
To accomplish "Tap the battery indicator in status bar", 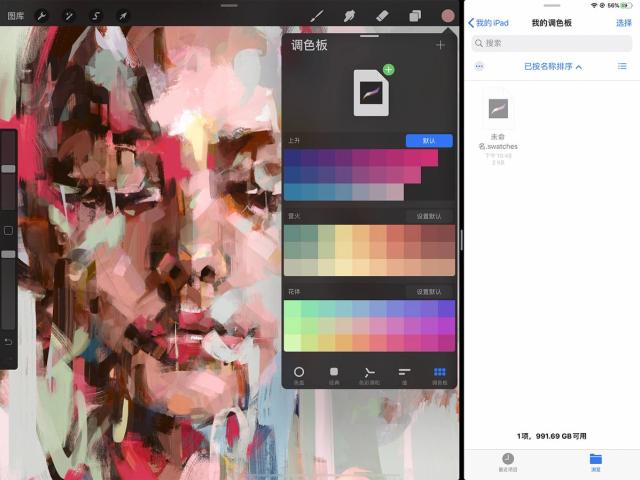I will (x=627, y=5).
